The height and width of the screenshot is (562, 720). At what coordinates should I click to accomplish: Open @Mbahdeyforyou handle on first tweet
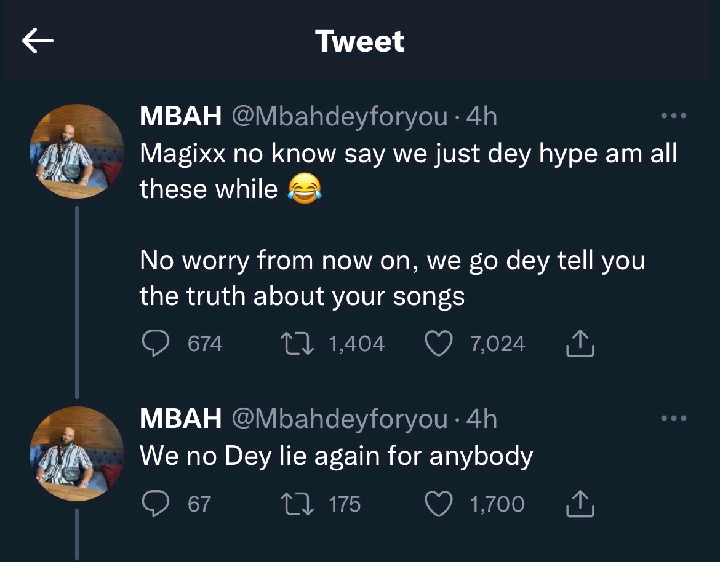[x=340, y=117]
